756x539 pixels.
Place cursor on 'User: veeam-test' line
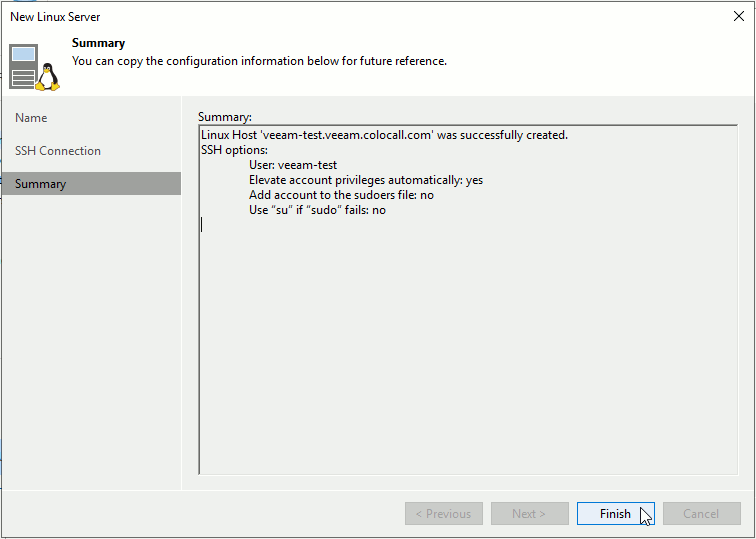[293, 165]
